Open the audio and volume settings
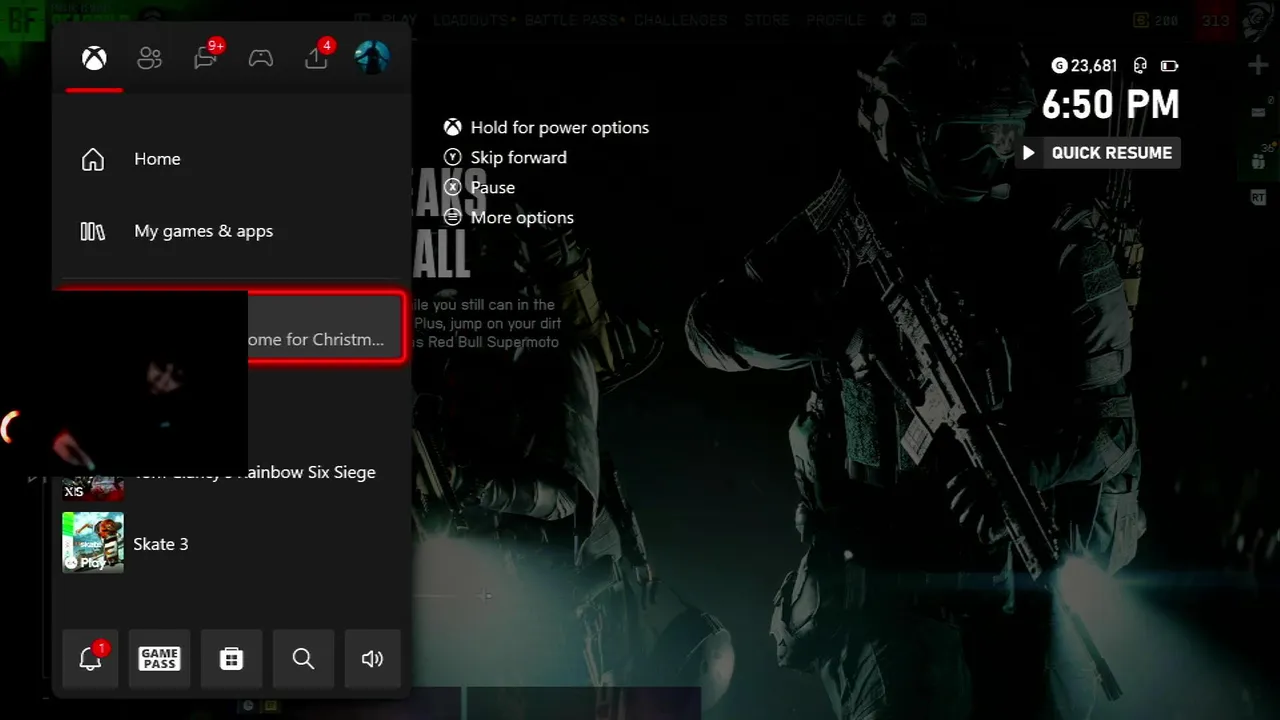This screenshot has width=1280, height=720. tap(372, 658)
